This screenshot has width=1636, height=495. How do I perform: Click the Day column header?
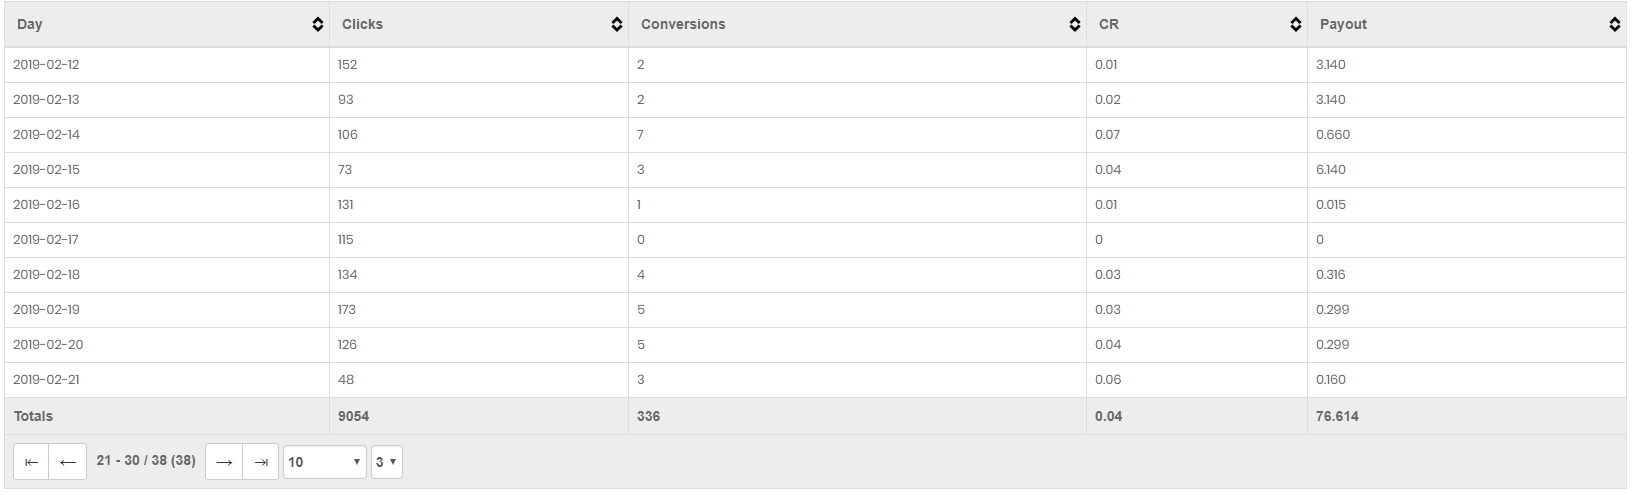pyautogui.click(x=167, y=24)
